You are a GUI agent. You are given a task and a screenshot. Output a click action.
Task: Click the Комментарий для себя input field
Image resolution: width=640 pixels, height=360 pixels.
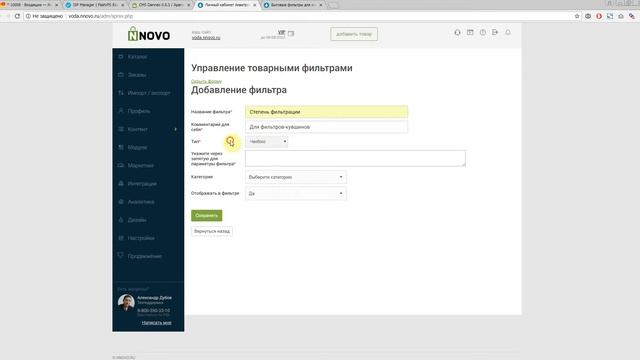click(327, 127)
